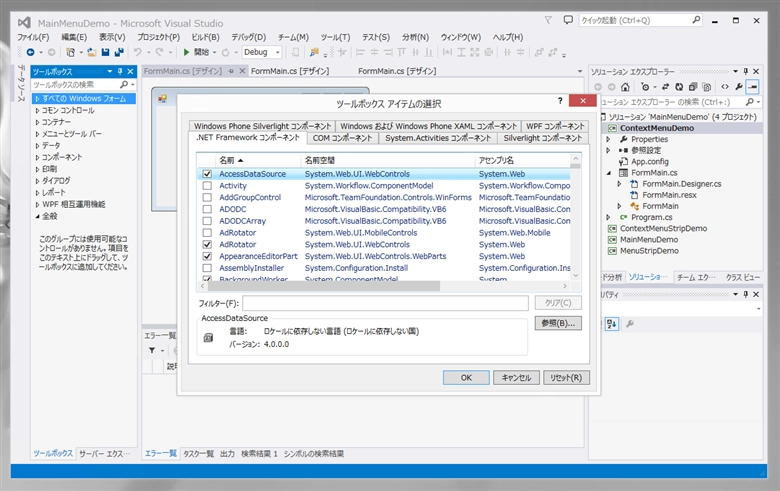Collapse the FormMain.cs node in Solution Explorer
This screenshot has width=780, height=491.
608,173
